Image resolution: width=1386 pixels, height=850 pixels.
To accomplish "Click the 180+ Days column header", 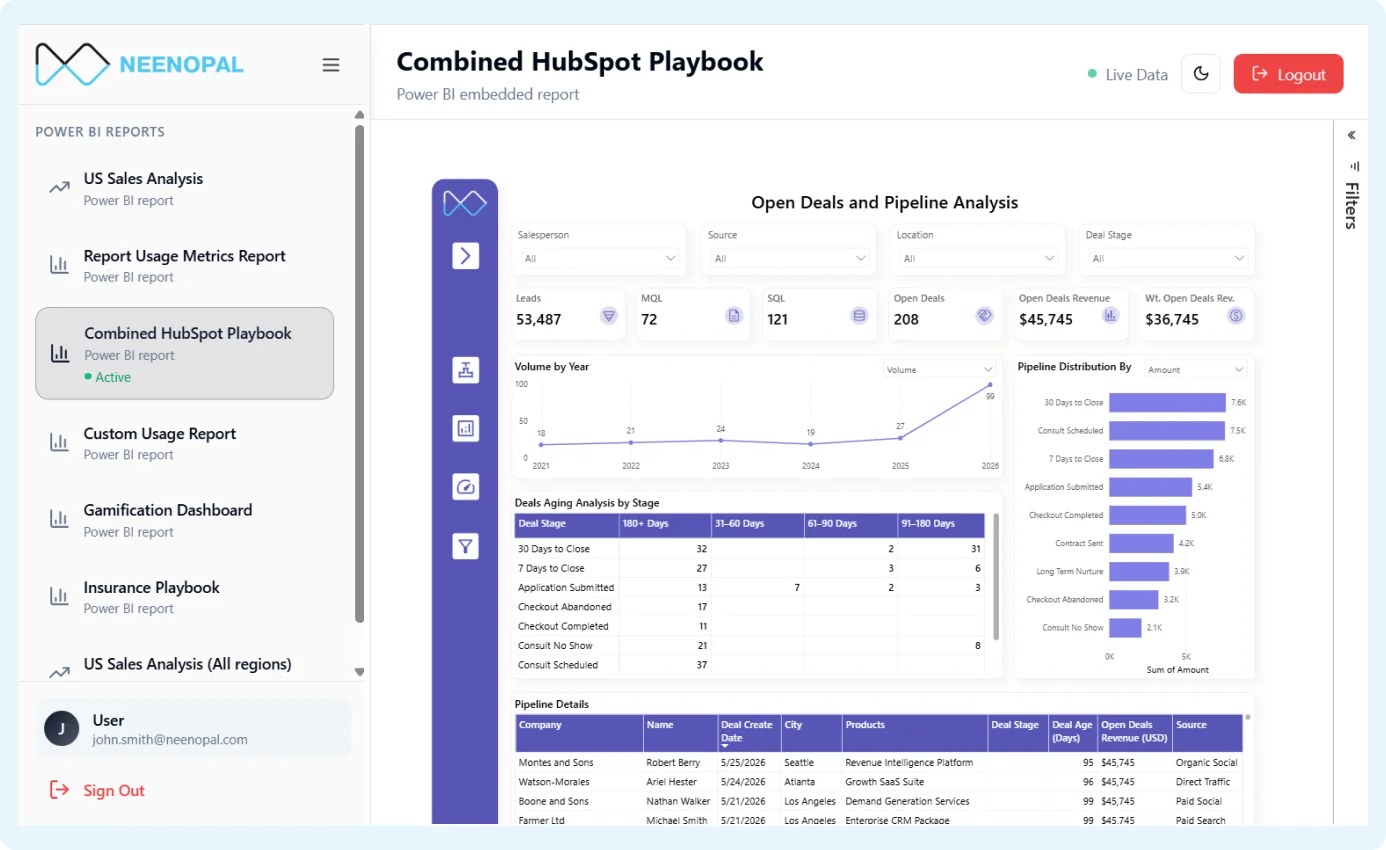I will (x=665, y=524).
